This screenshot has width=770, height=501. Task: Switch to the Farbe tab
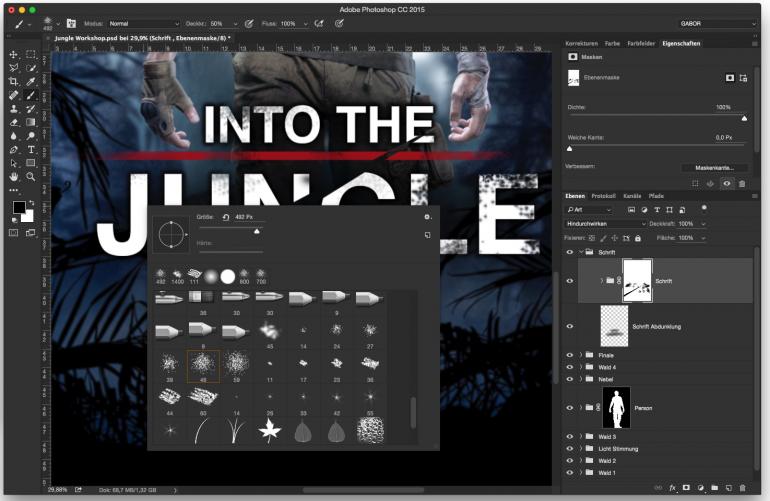tap(612, 44)
